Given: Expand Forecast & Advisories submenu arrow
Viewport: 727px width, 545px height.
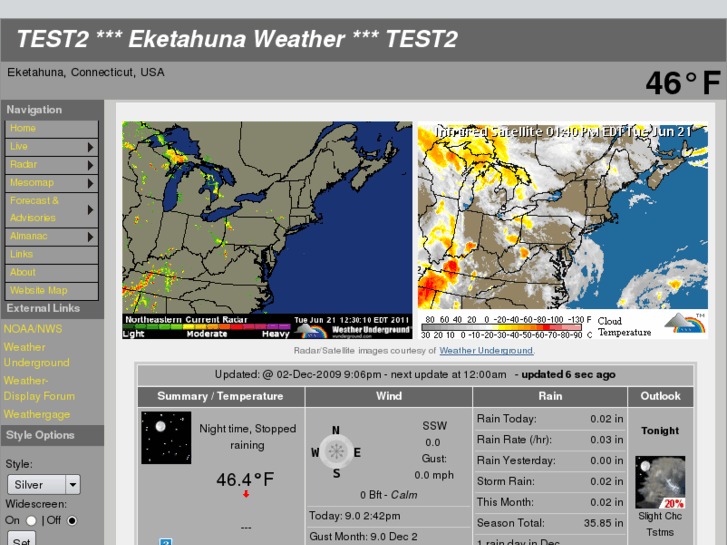Looking at the screenshot, I should pyautogui.click(x=90, y=210).
